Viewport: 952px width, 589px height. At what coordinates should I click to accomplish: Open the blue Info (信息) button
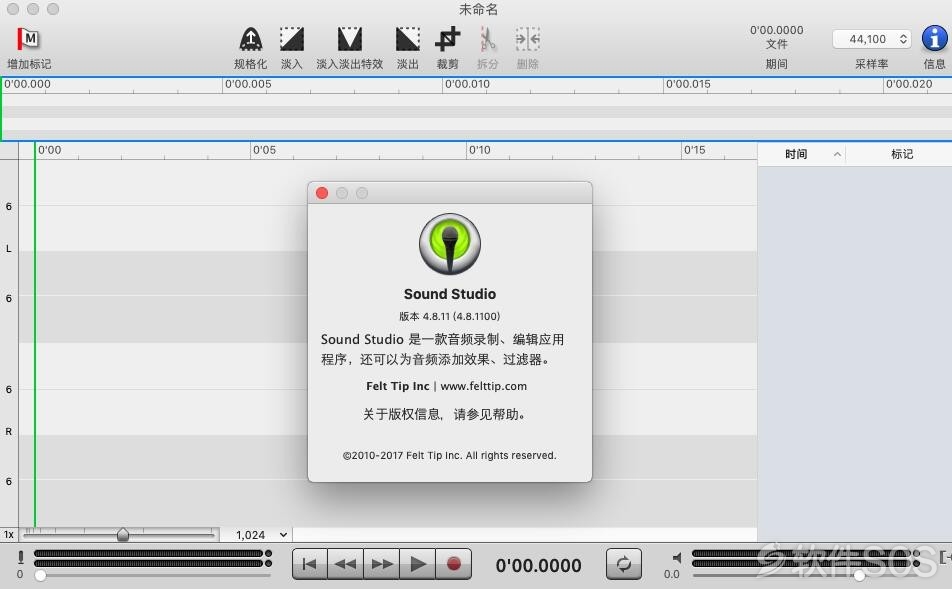[934, 38]
